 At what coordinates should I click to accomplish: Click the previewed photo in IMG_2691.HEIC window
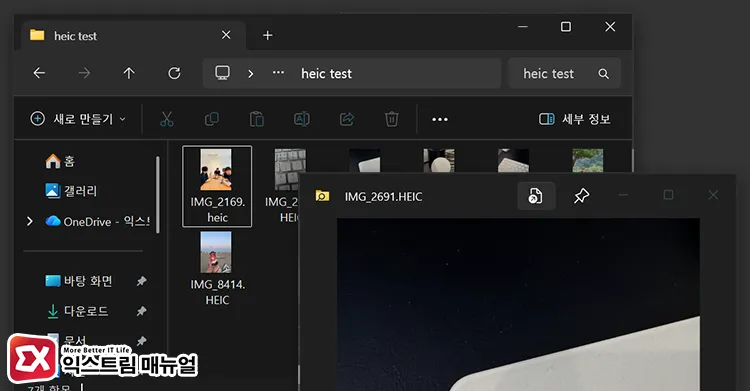[518, 304]
